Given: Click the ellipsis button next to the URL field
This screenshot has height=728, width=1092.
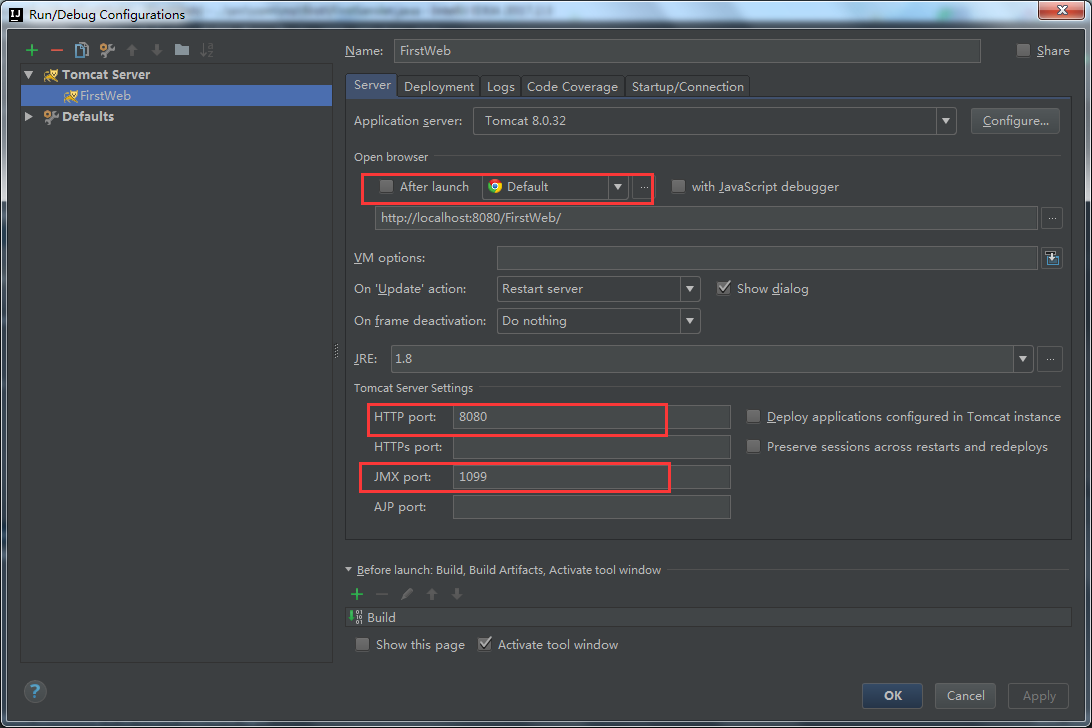Looking at the screenshot, I should 1052,218.
